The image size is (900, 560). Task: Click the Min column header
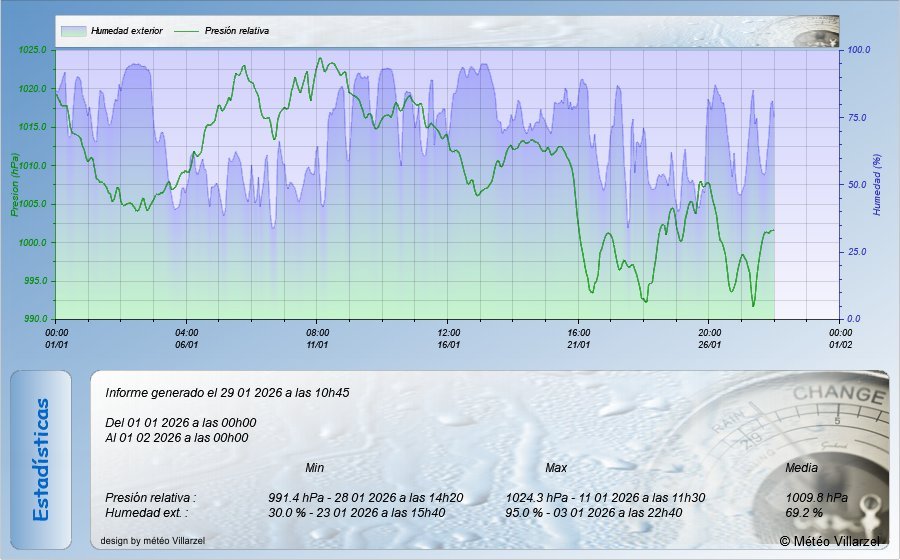314,468
